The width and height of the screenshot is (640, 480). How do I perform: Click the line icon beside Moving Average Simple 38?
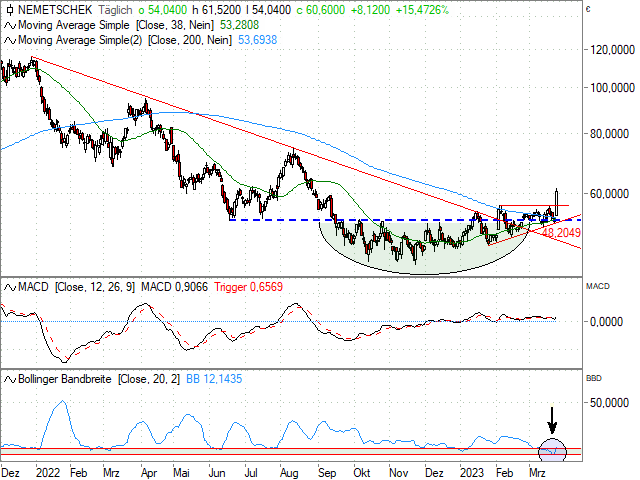pyautogui.click(x=10, y=25)
